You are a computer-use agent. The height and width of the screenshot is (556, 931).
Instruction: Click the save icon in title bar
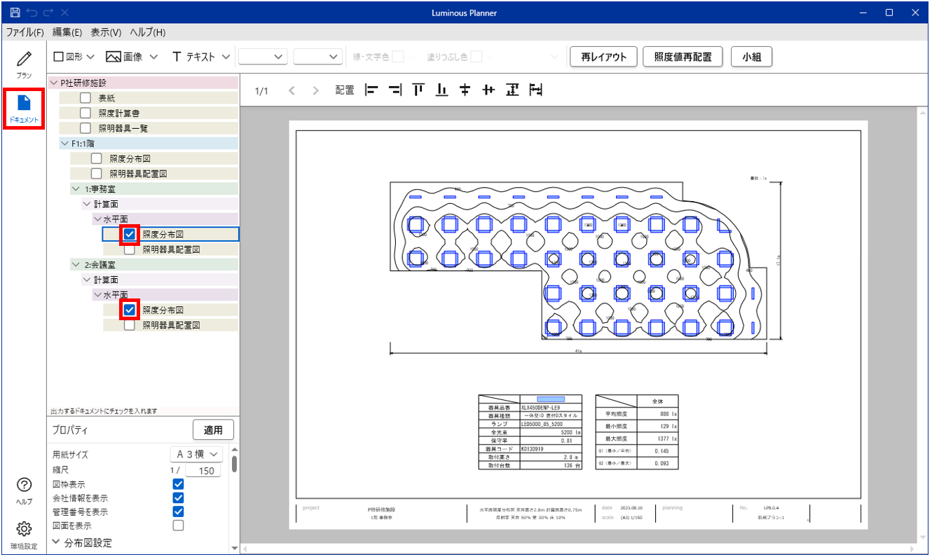pyautogui.click(x=14, y=12)
